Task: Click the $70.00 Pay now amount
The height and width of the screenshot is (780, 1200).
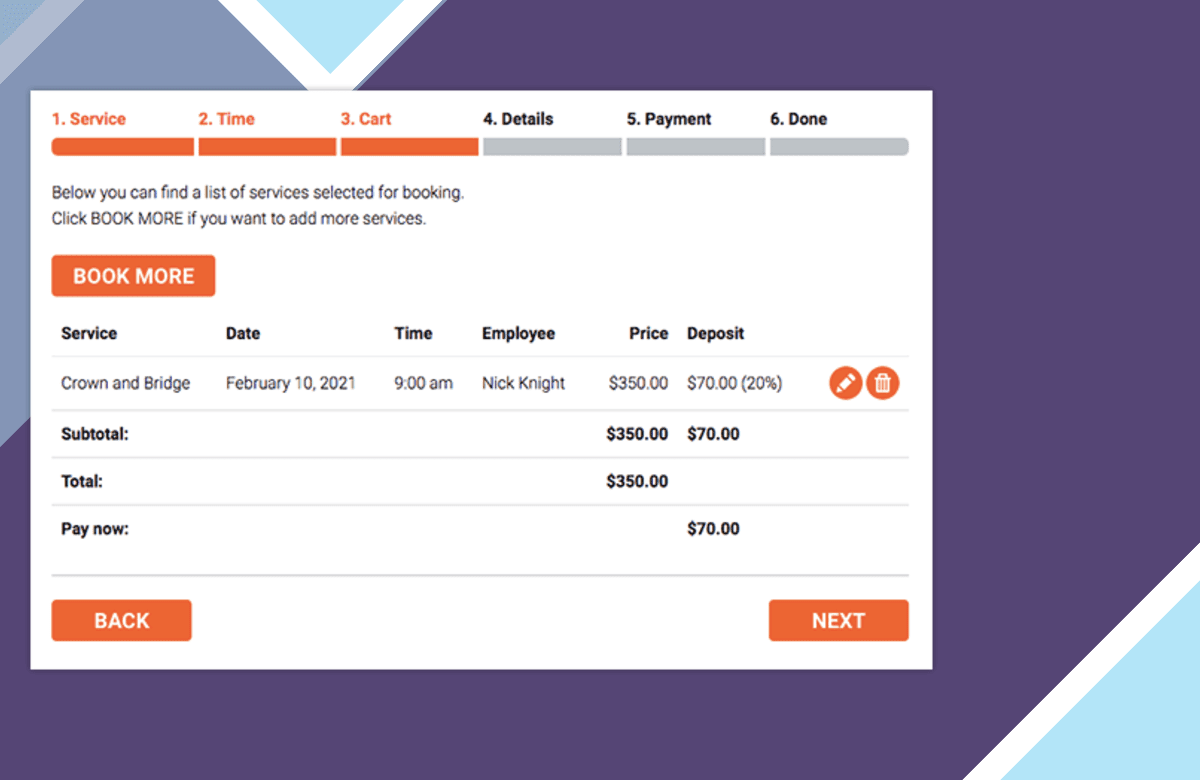Action: pos(713,529)
